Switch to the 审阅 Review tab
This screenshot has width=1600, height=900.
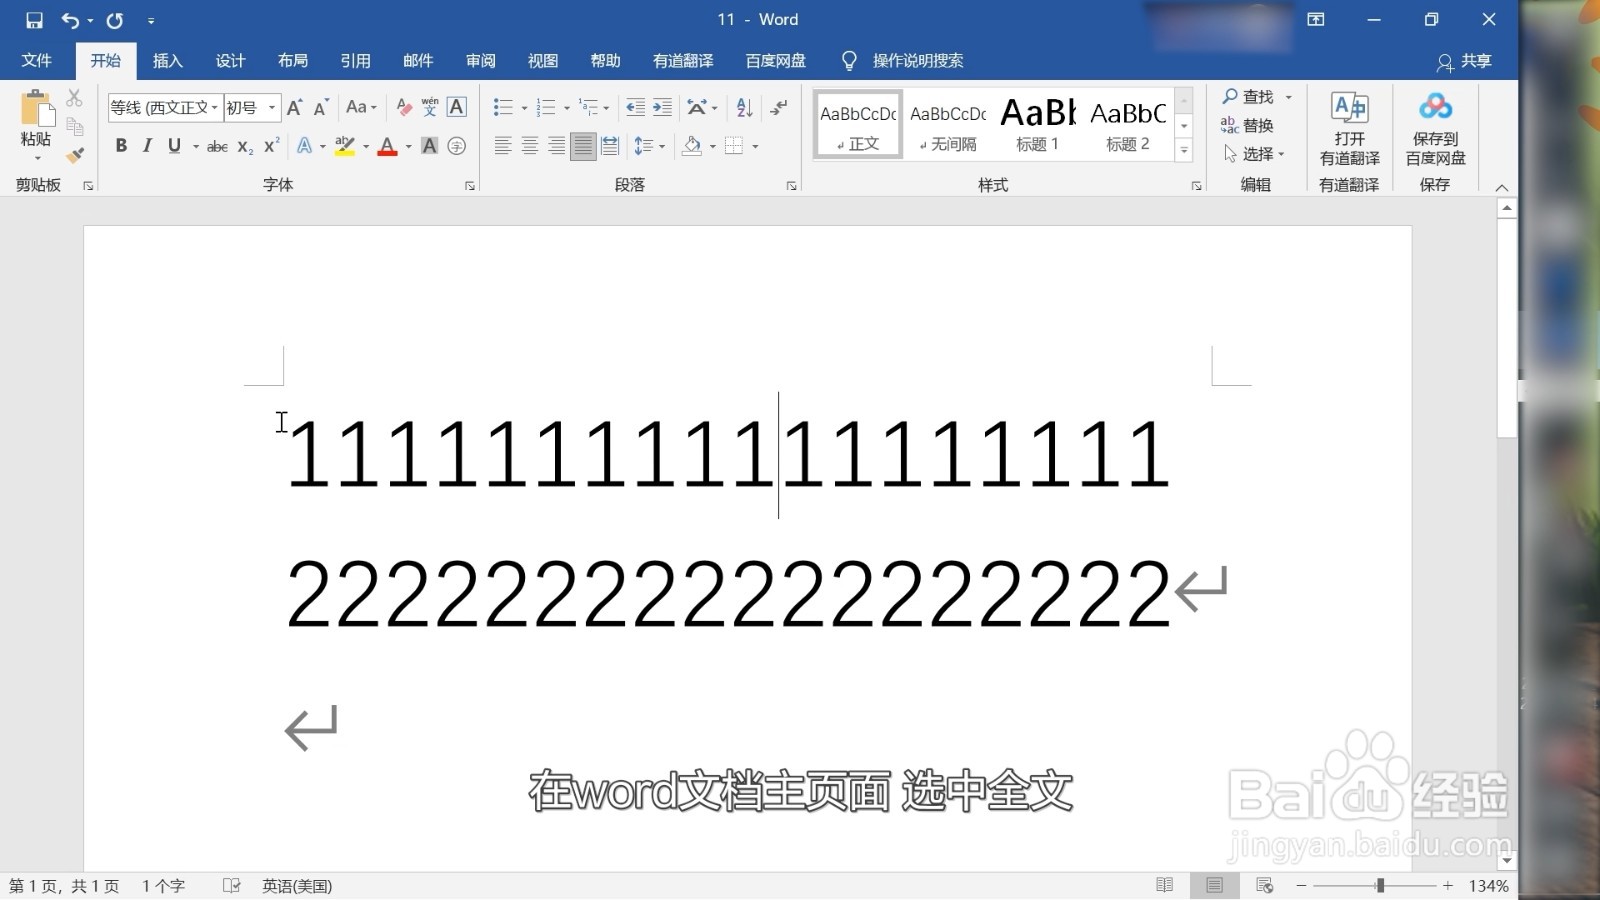[480, 61]
